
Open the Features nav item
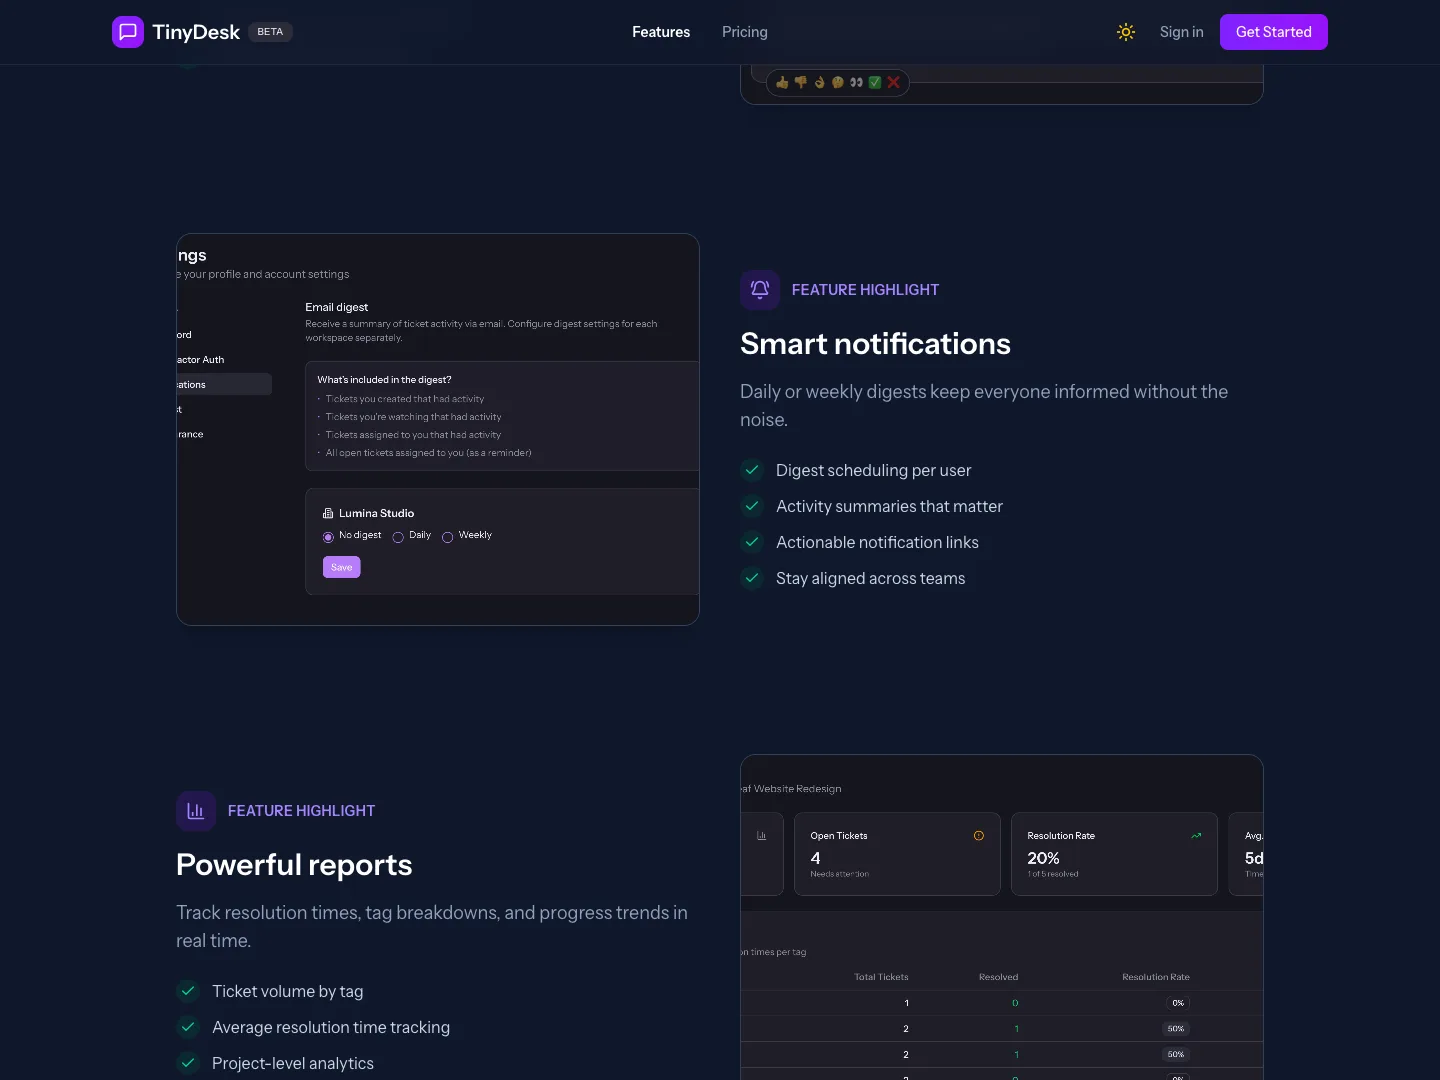pos(661,32)
